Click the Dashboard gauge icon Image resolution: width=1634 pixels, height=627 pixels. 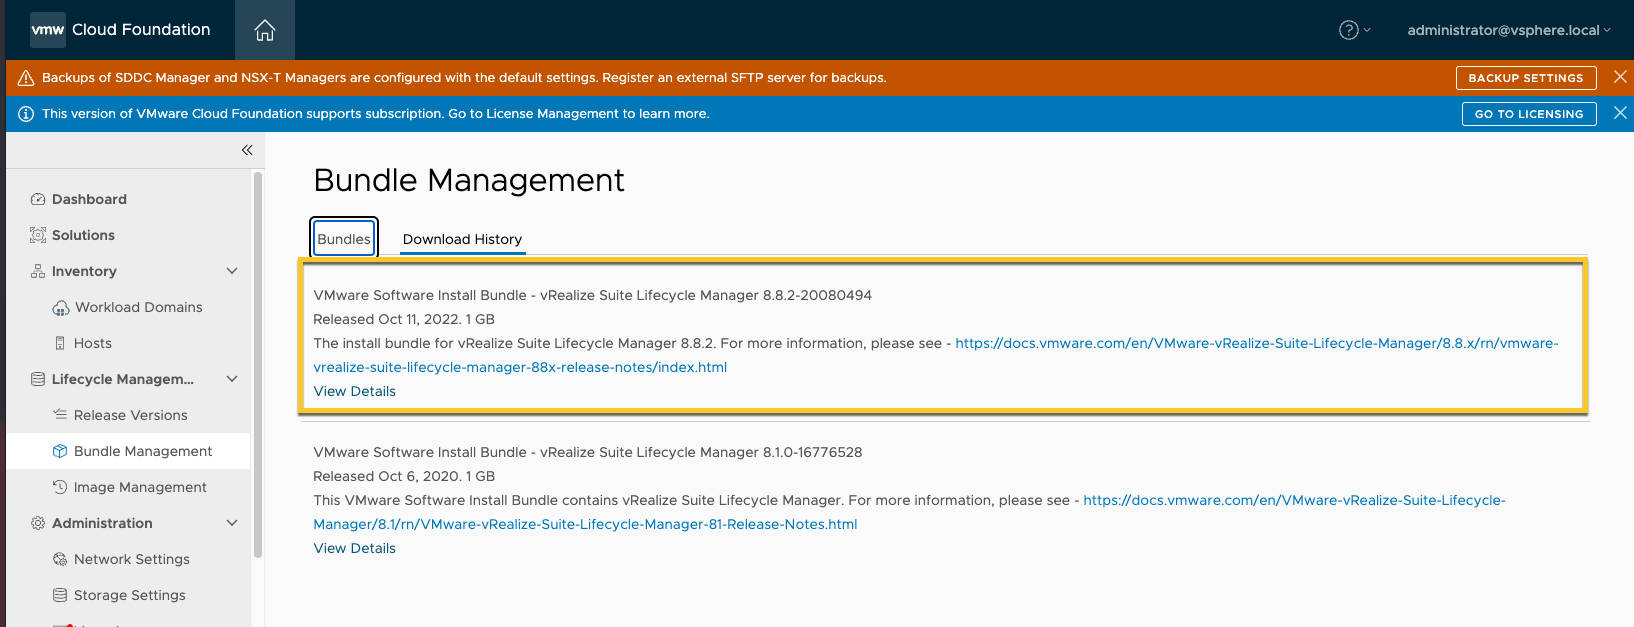[x=38, y=199]
